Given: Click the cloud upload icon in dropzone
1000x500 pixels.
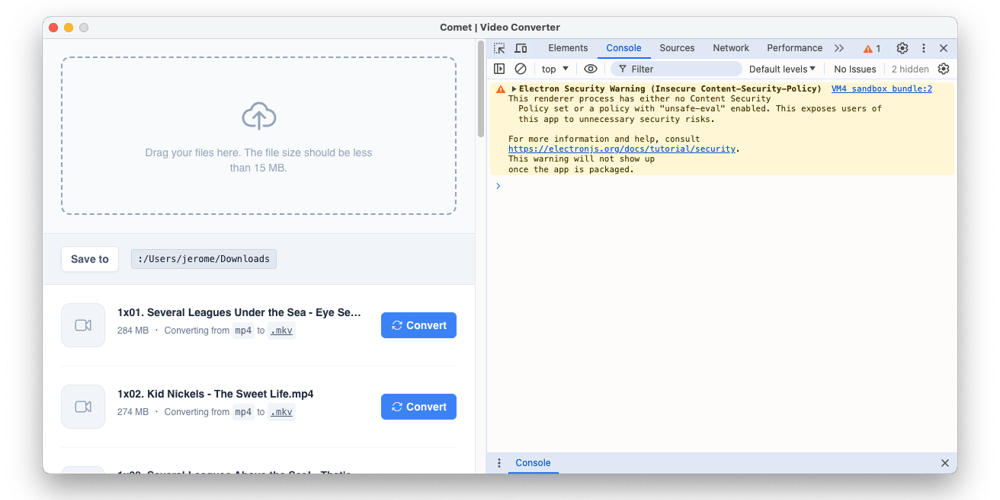Looking at the screenshot, I should click(x=259, y=116).
